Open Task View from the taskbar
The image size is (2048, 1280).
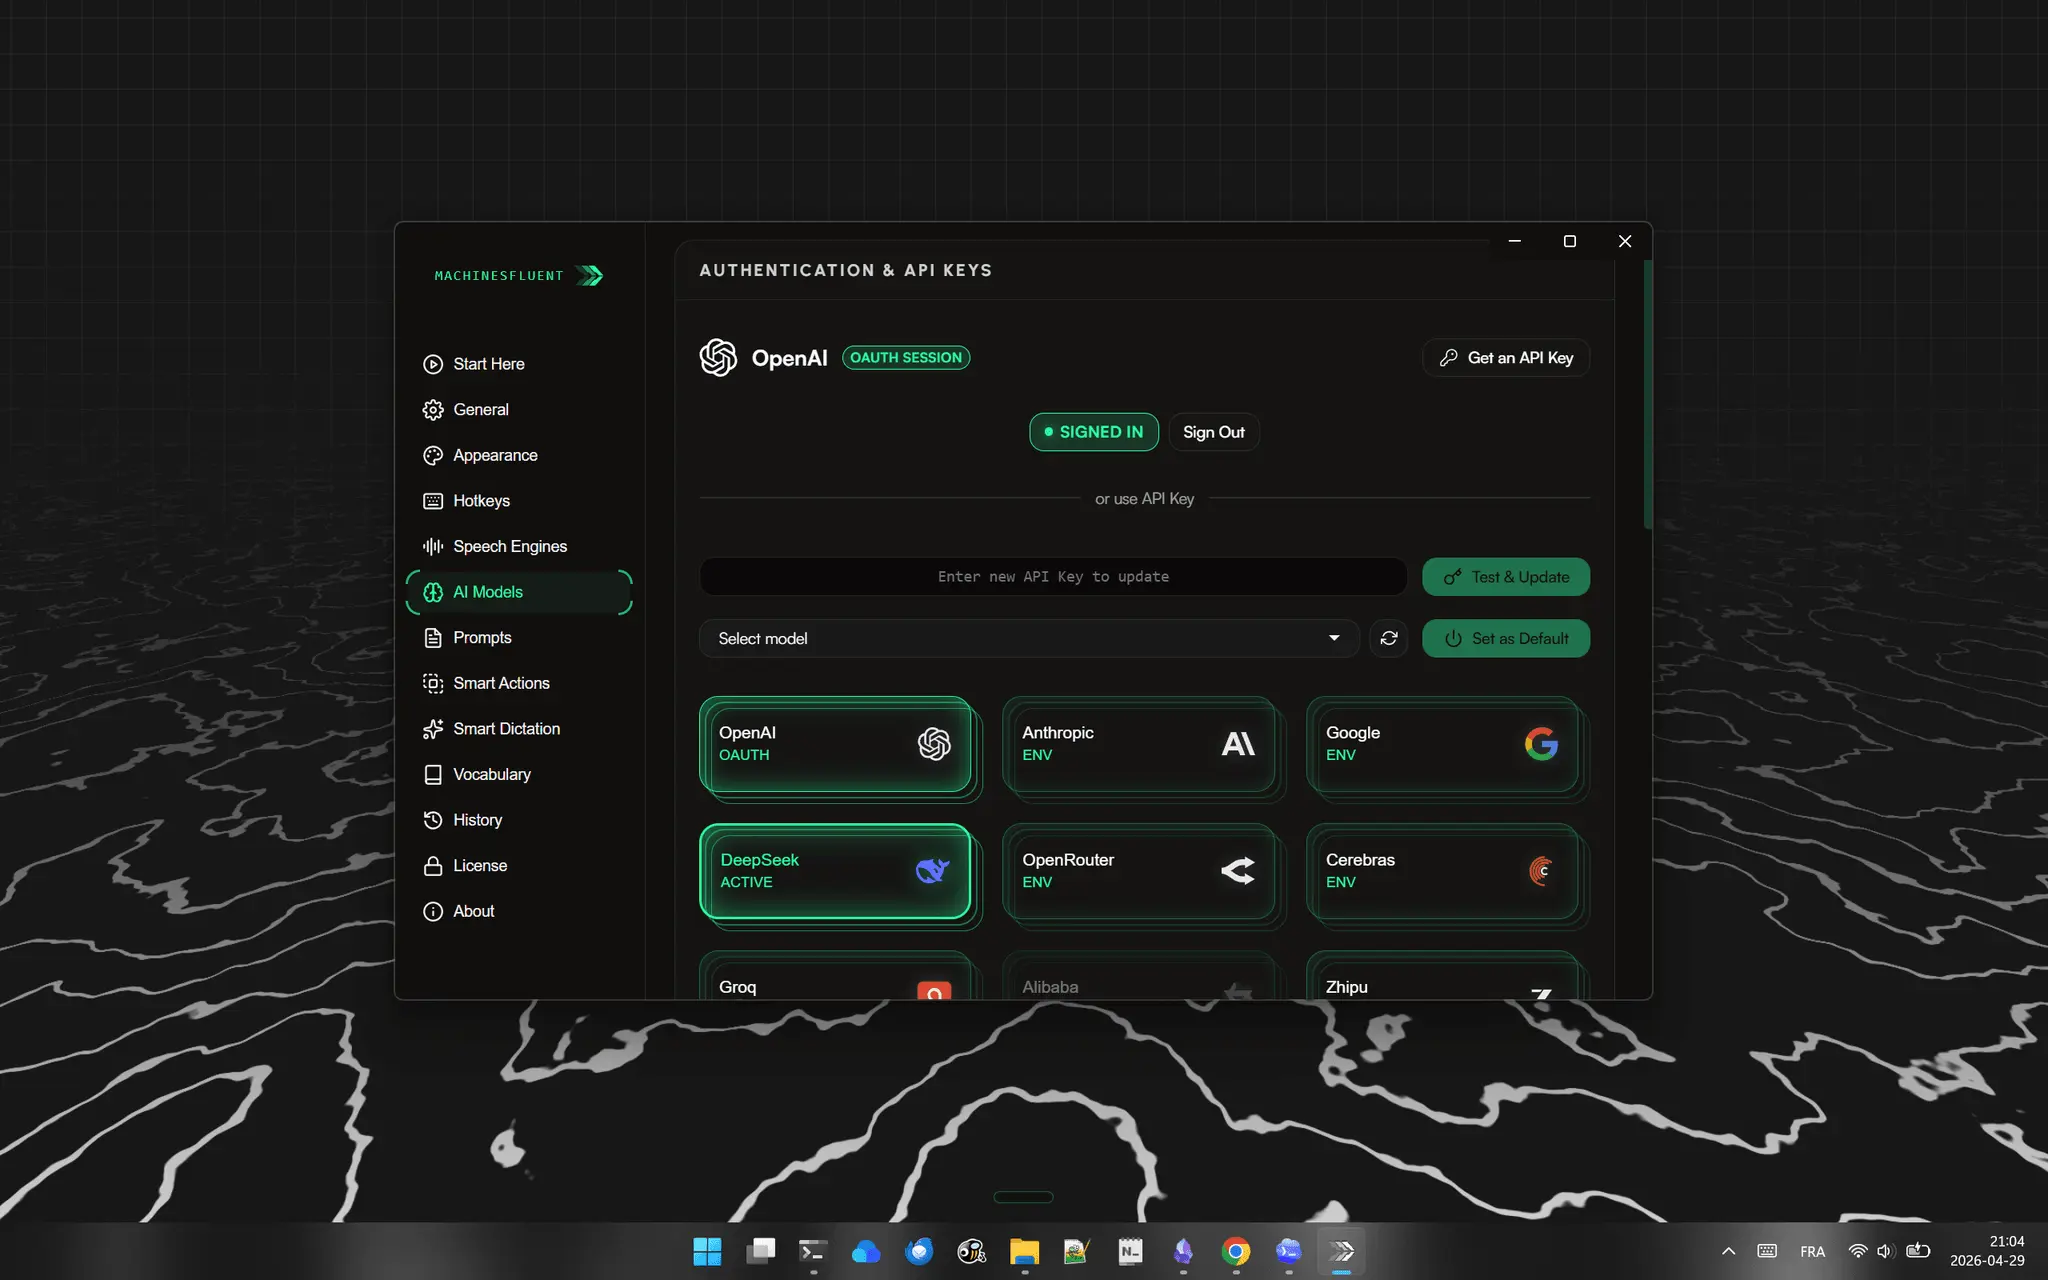[x=760, y=1251]
